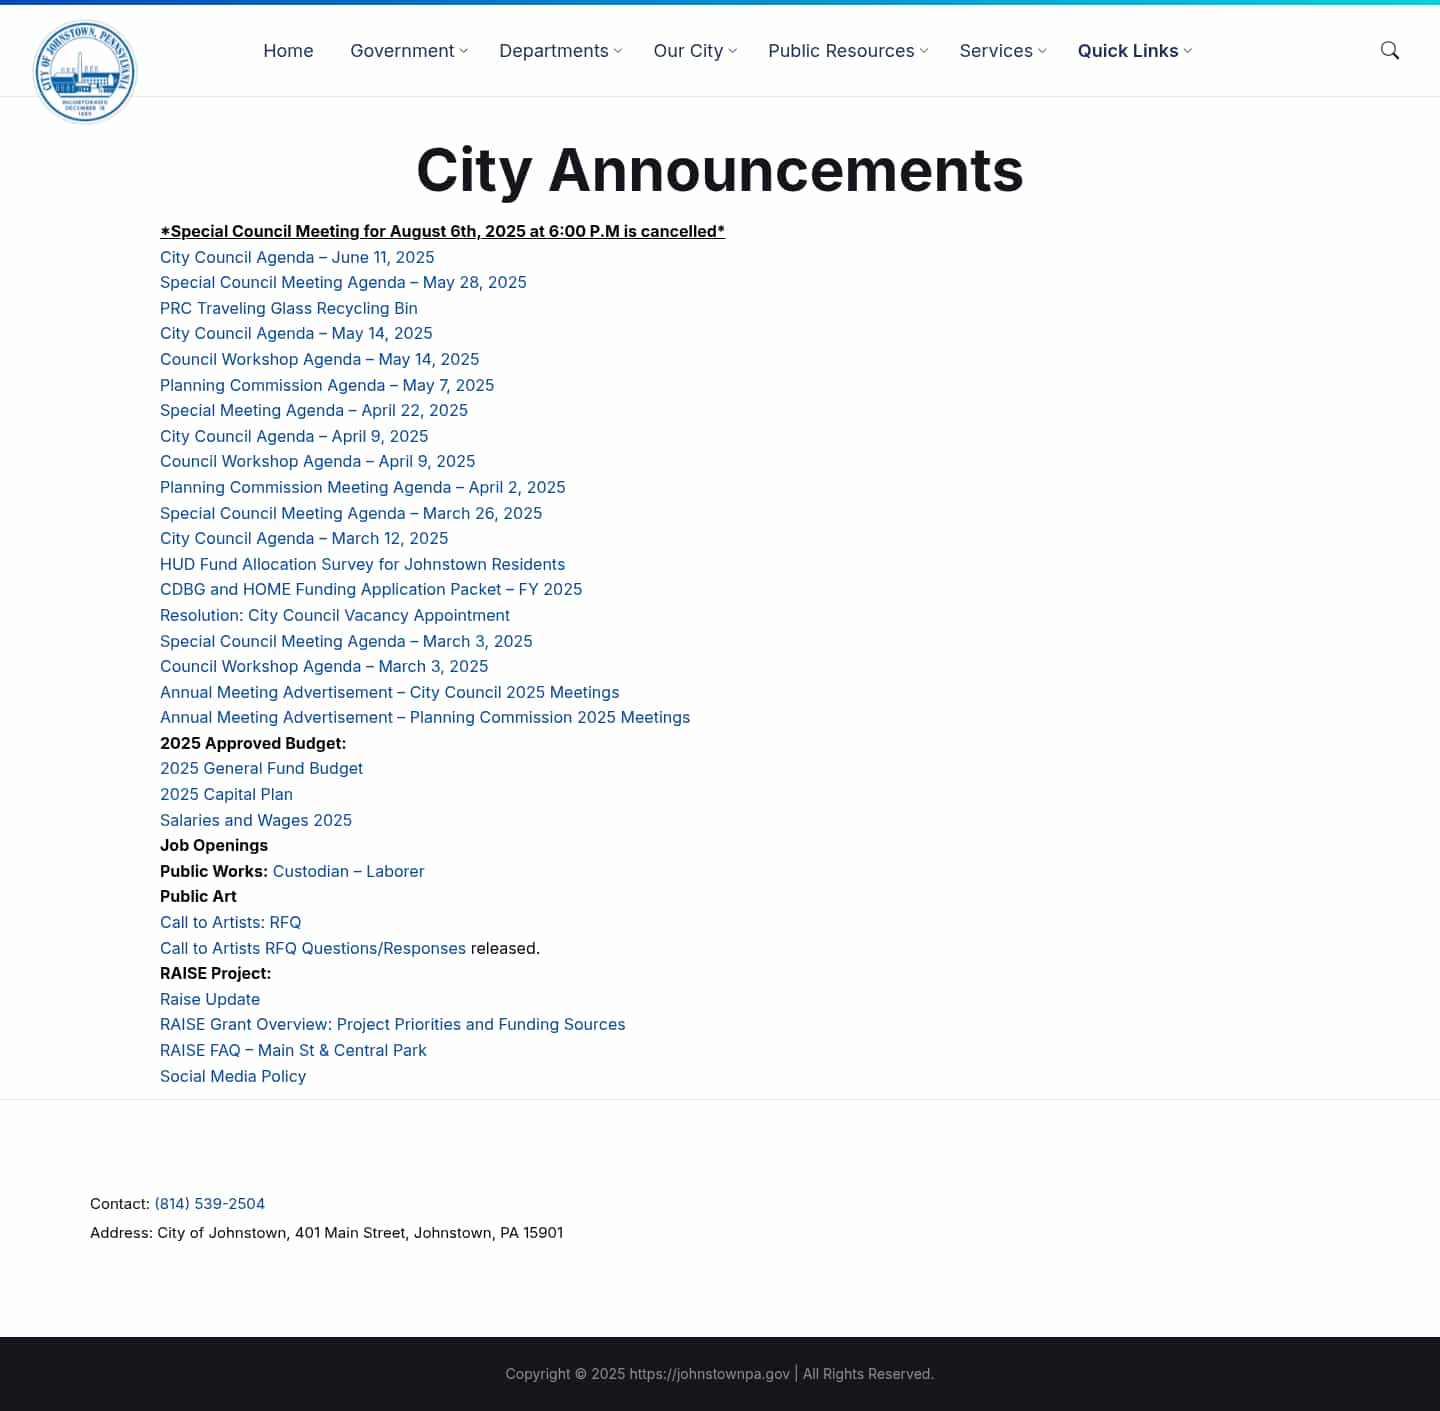Expand the Public Resources chevron

(x=924, y=51)
